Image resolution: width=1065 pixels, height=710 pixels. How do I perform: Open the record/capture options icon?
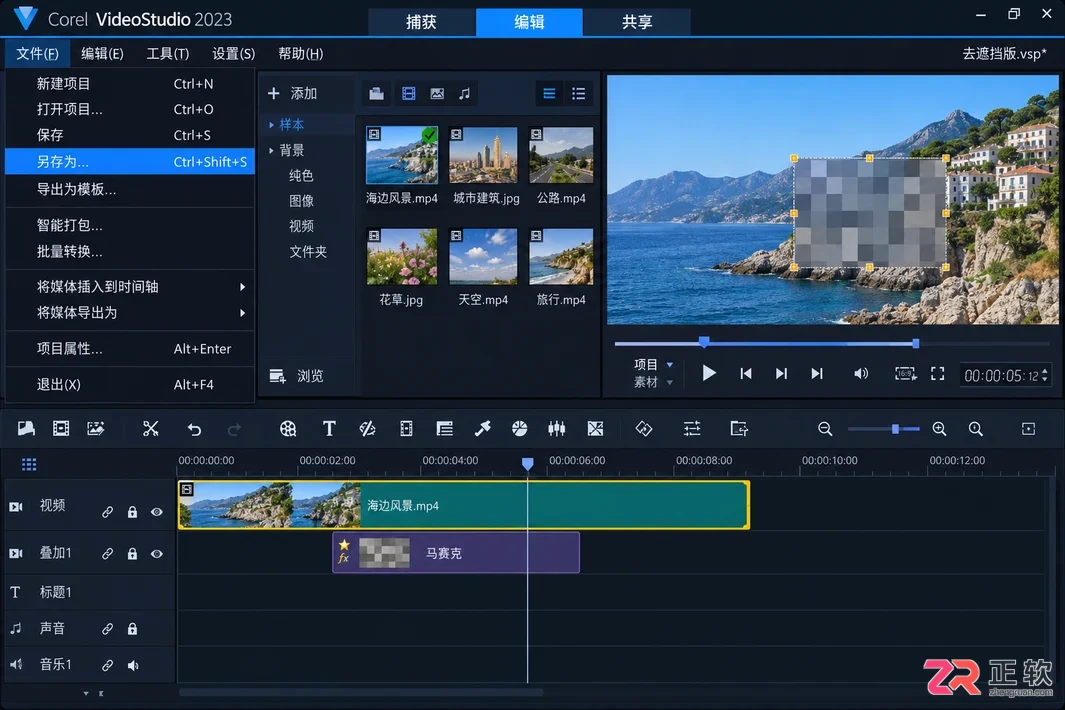pyautogui.click(x=96, y=429)
